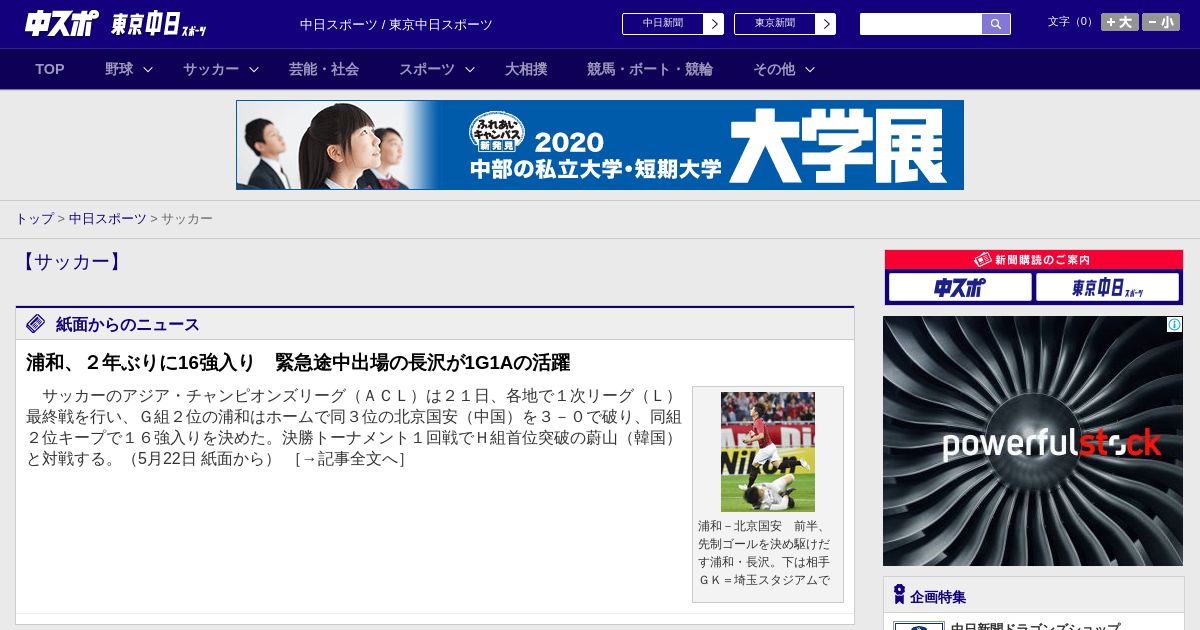The width and height of the screenshot is (1200, 630).
Task: Click the ribbon icon beside 企画特集
Action: click(x=899, y=595)
